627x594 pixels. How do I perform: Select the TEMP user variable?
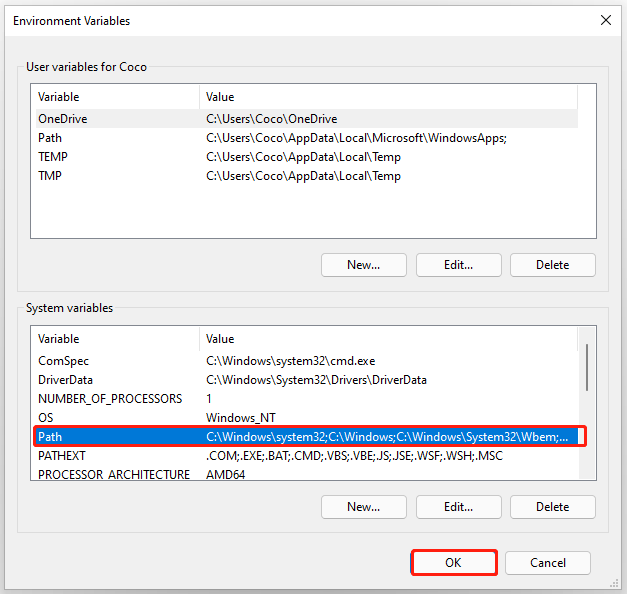click(x=307, y=157)
